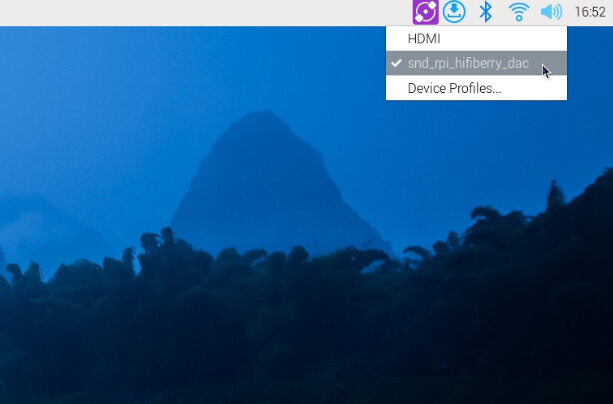This screenshot has width=613, height=404.
Task: Open the Wi-Fi networks icon
Action: coord(518,12)
